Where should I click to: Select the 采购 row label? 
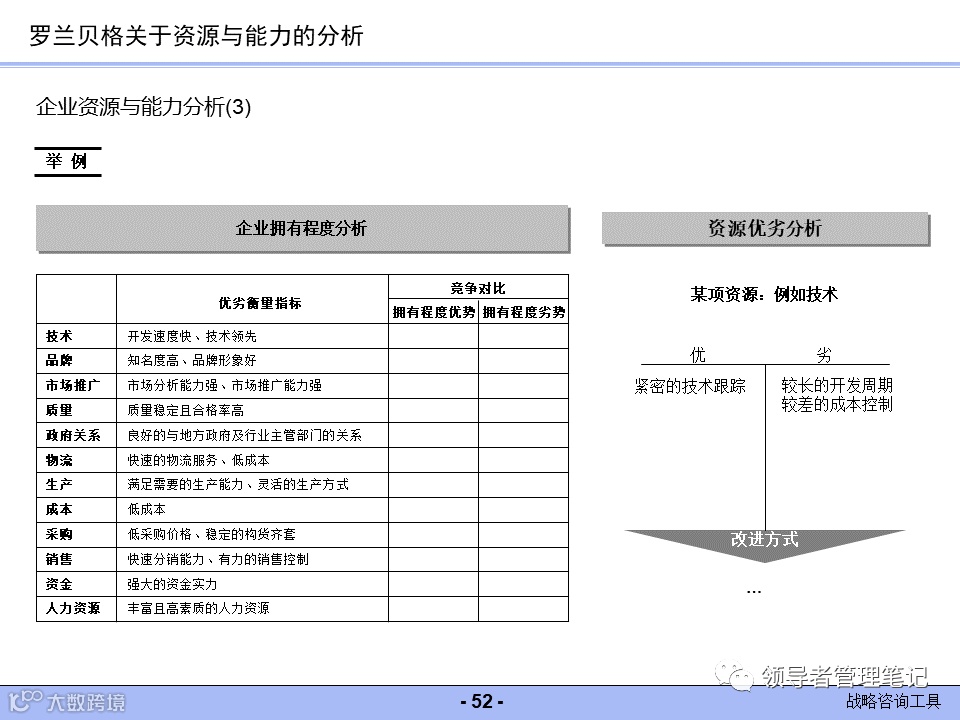tap(59, 534)
